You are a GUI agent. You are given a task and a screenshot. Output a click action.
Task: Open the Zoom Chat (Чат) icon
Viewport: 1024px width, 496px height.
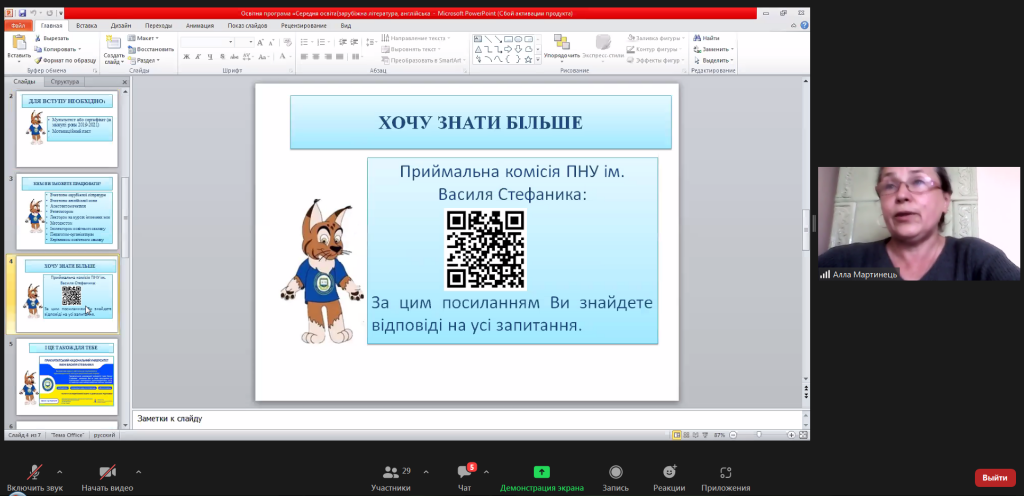pyautogui.click(x=464, y=472)
